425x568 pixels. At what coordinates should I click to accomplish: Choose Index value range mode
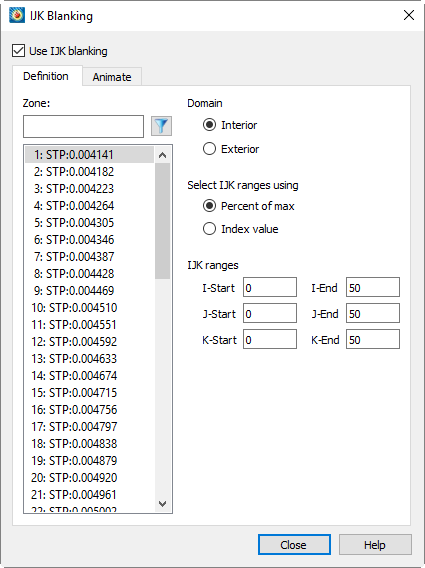[x=209, y=229]
